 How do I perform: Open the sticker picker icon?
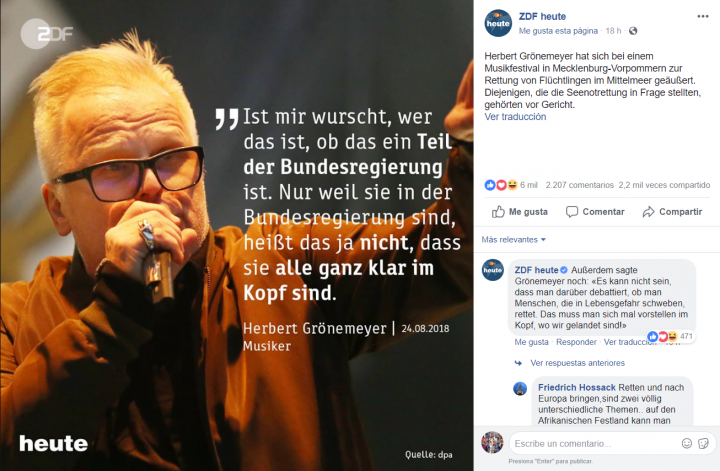703,443
